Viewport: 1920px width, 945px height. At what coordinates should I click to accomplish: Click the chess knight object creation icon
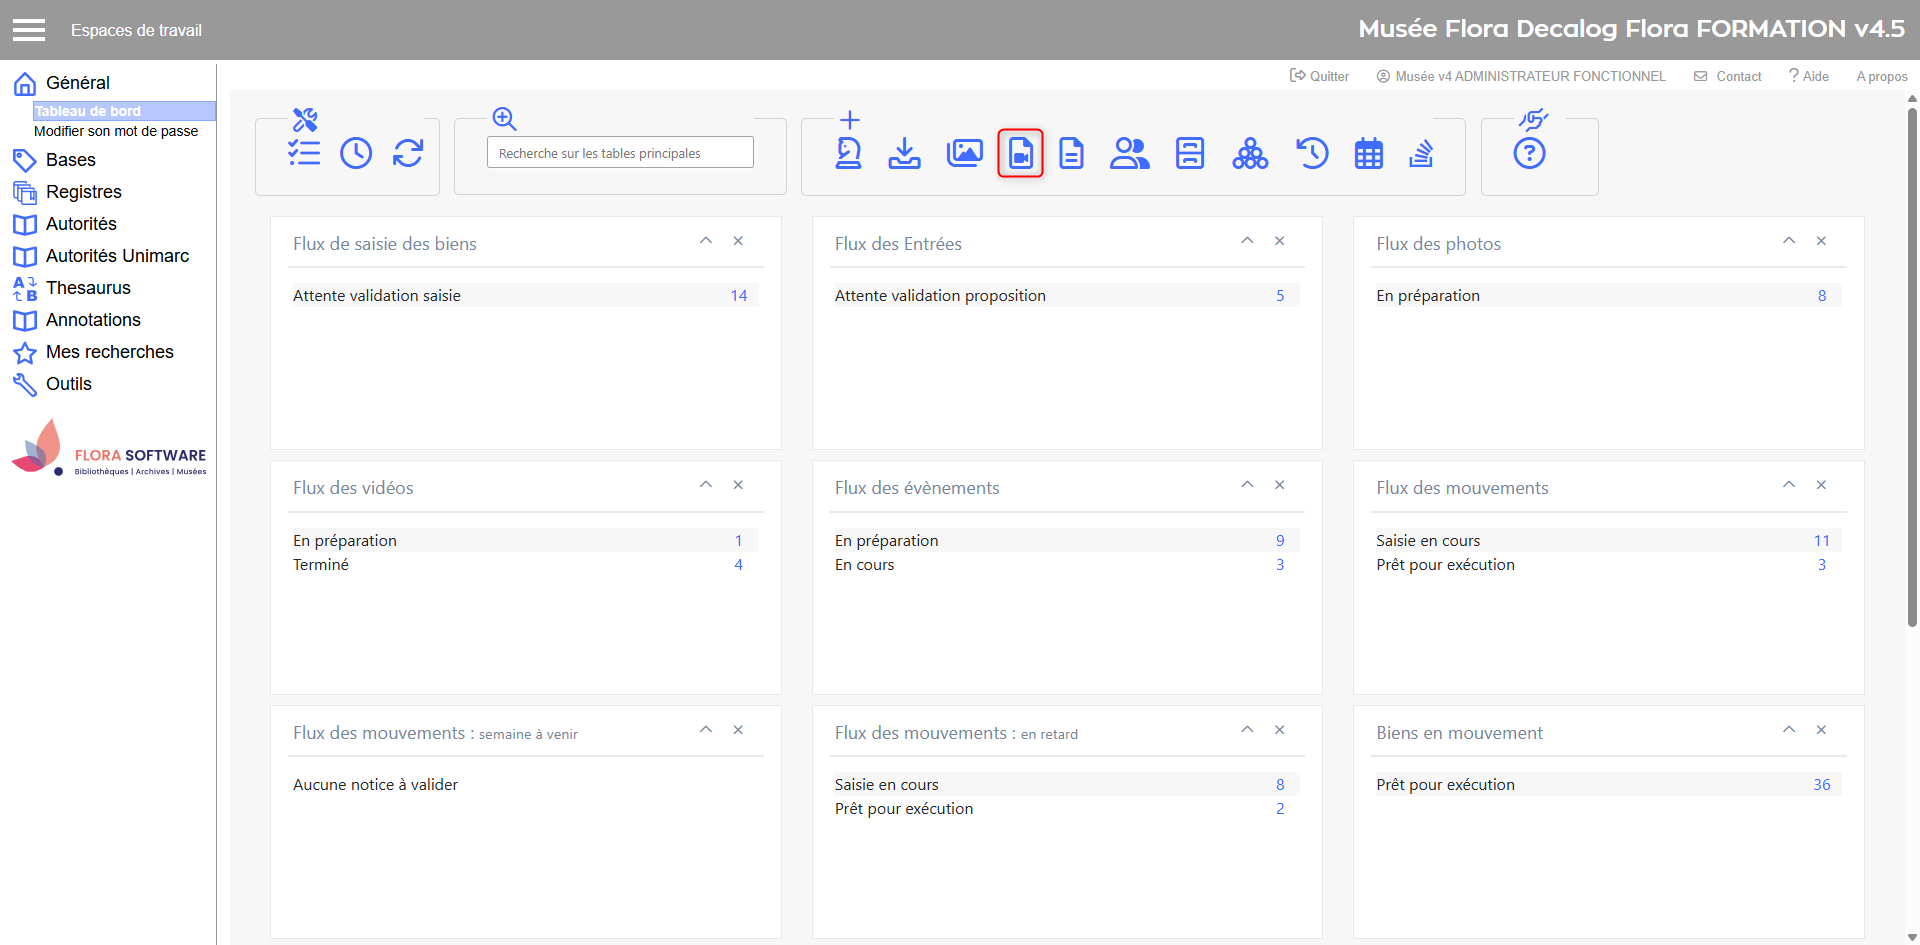(848, 153)
